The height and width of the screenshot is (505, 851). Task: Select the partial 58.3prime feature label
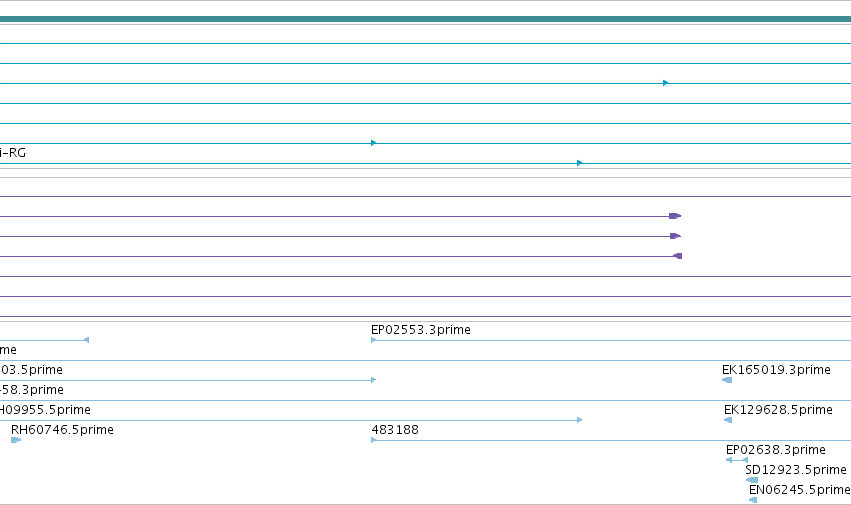point(32,390)
